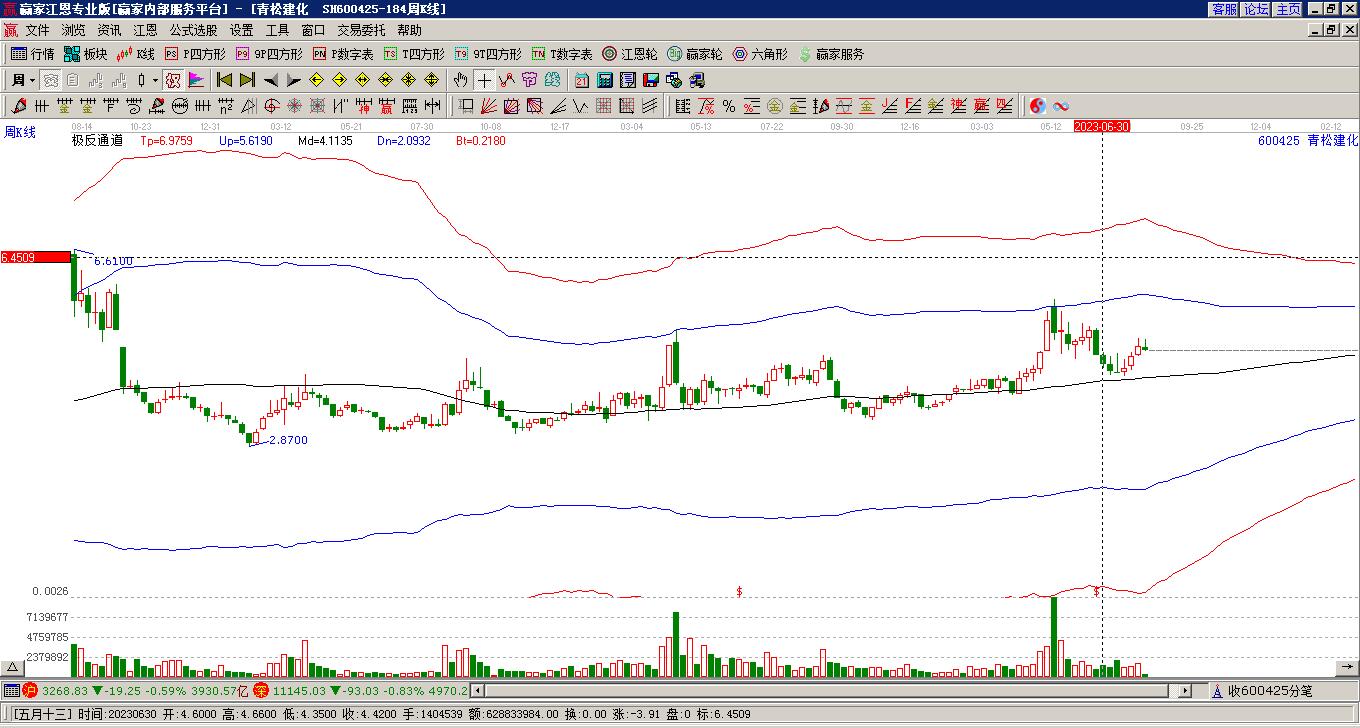Click the 极反通道 indicator name

click(x=97, y=141)
